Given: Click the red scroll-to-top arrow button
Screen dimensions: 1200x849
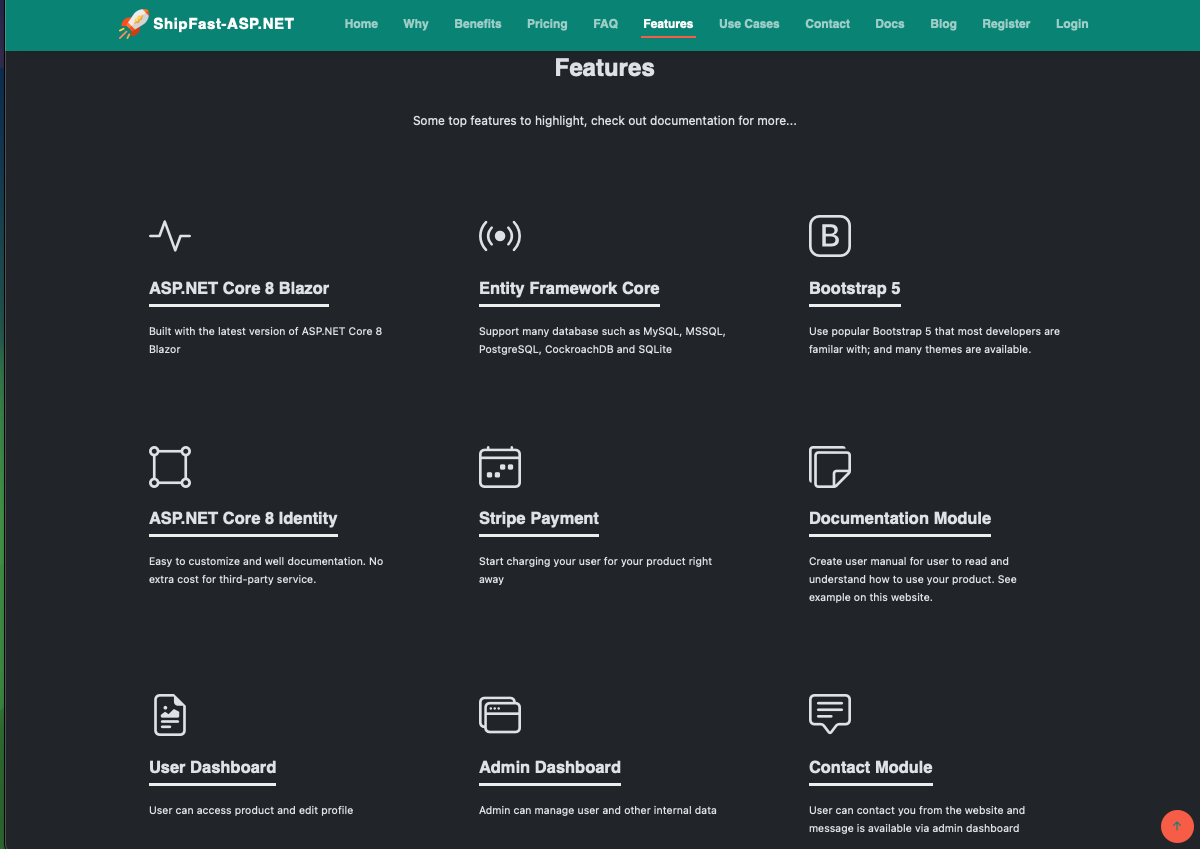Looking at the screenshot, I should (1177, 826).
